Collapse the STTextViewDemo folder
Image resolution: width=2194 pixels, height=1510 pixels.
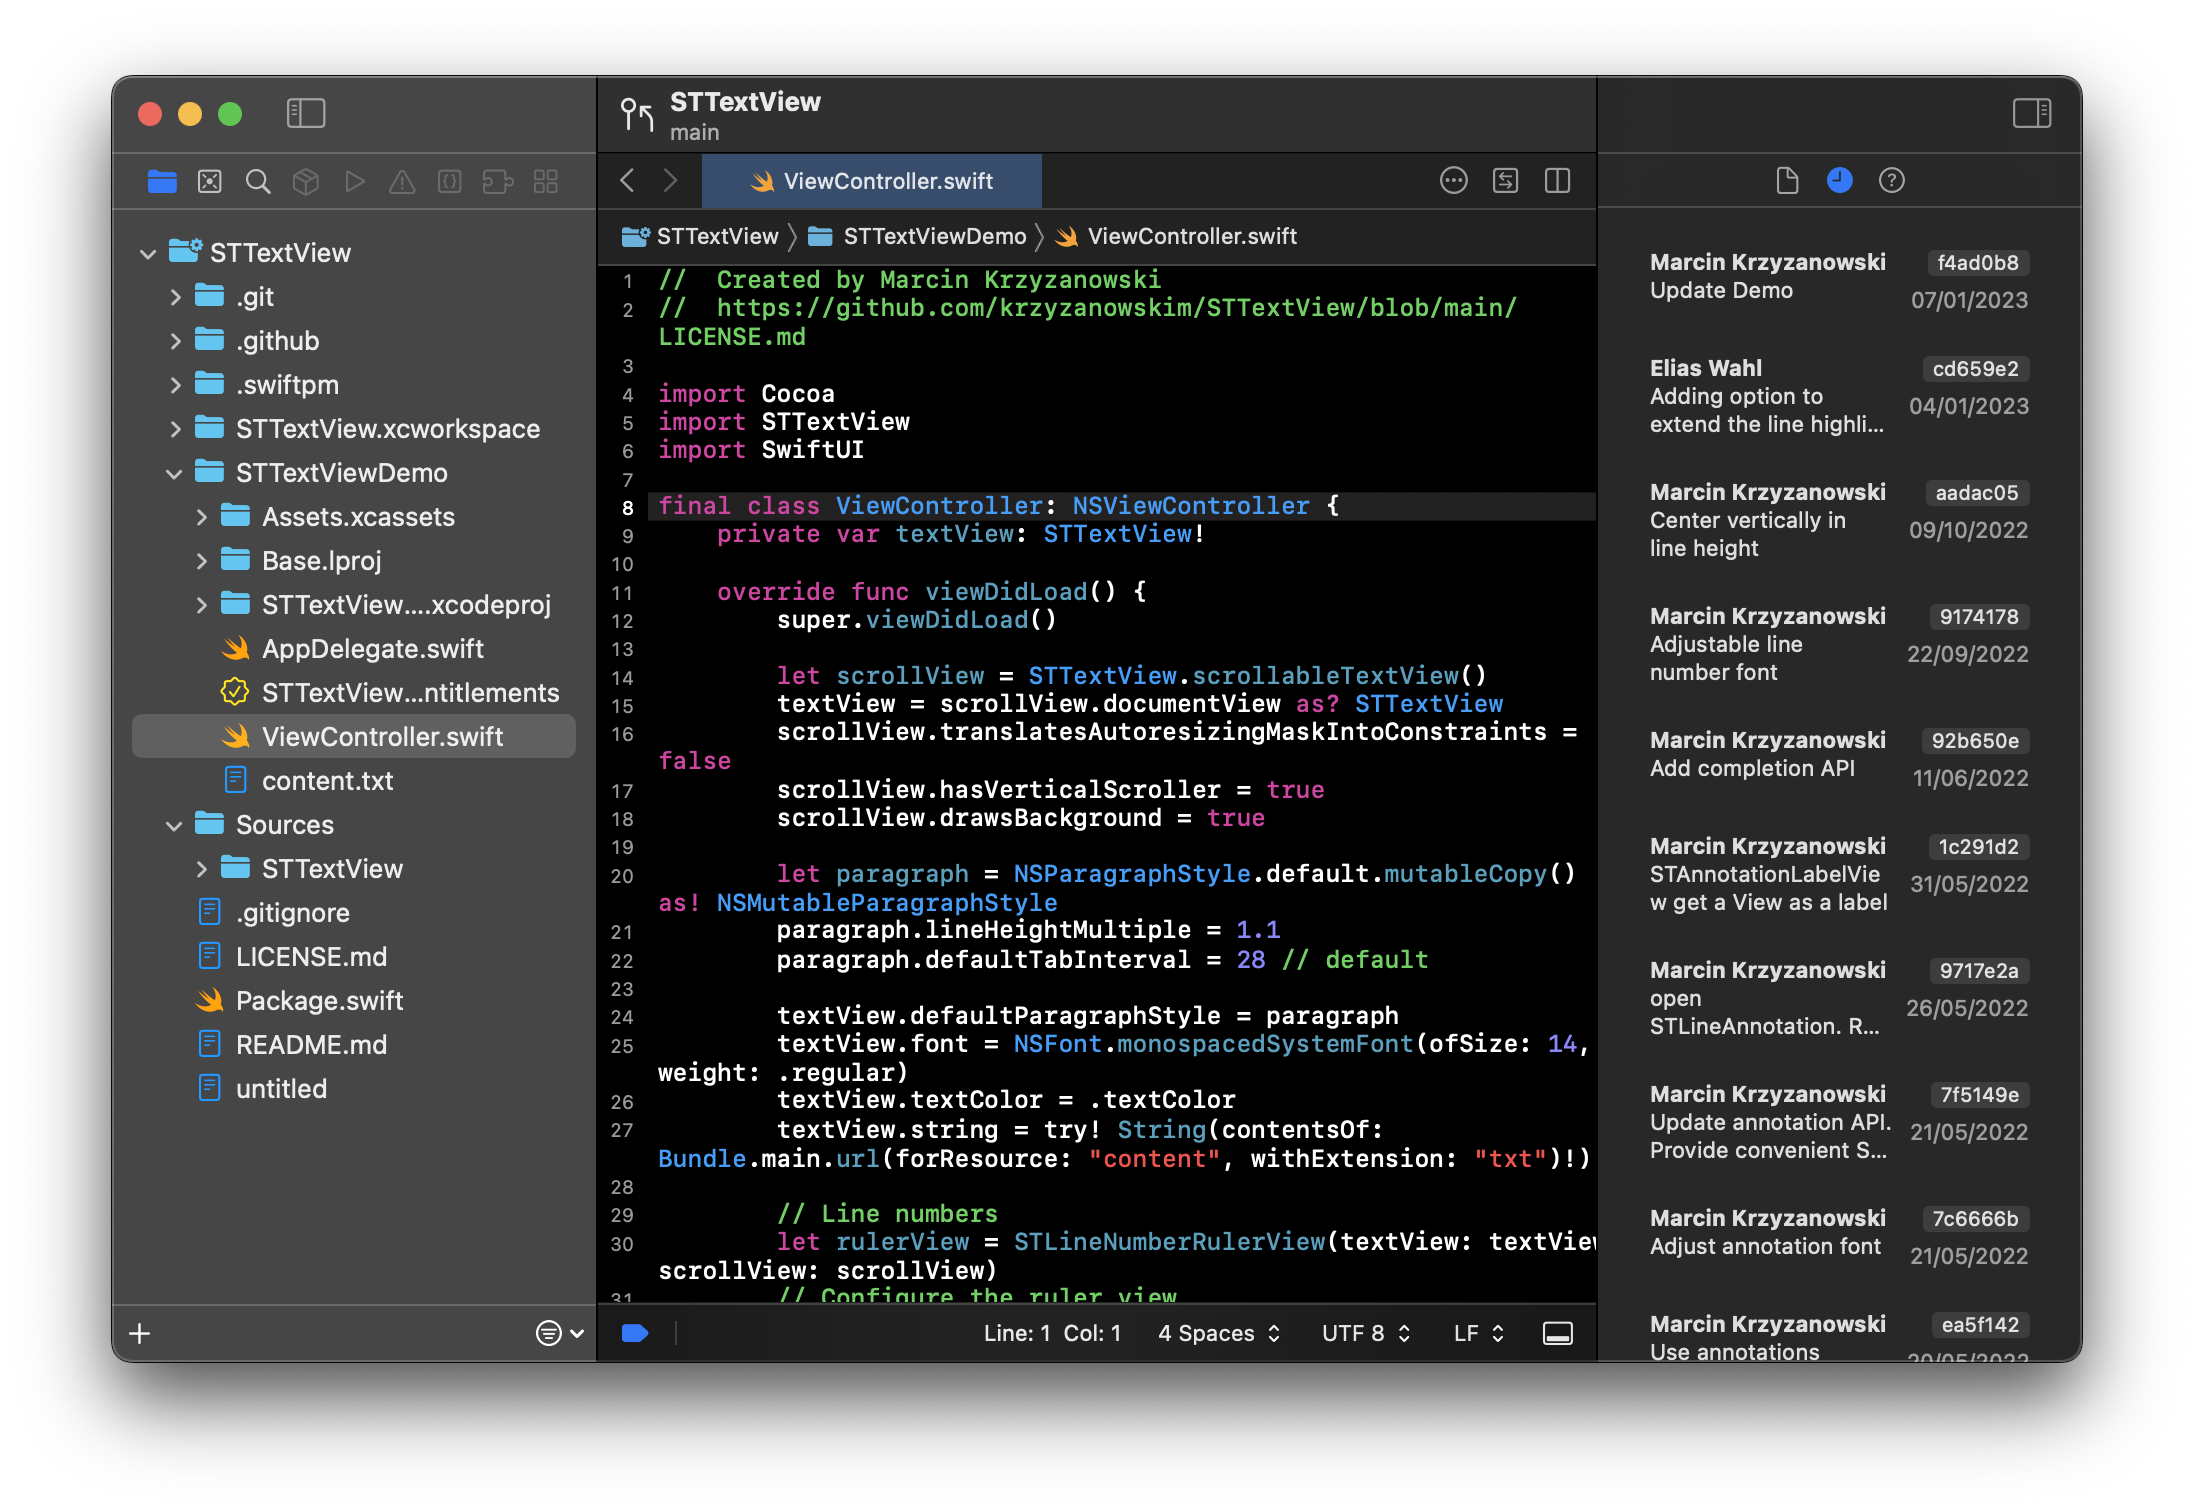pyautogui.click(x=174, y=473)
